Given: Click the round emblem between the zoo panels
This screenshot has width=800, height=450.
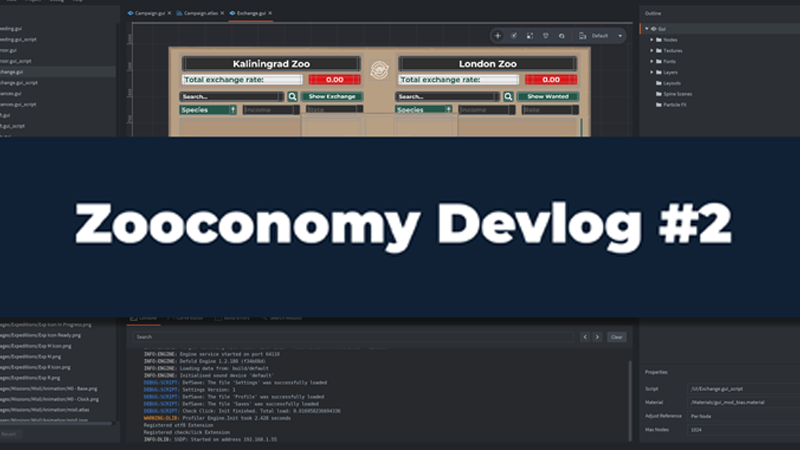Looking at the screenshot, I should (379, 71).
